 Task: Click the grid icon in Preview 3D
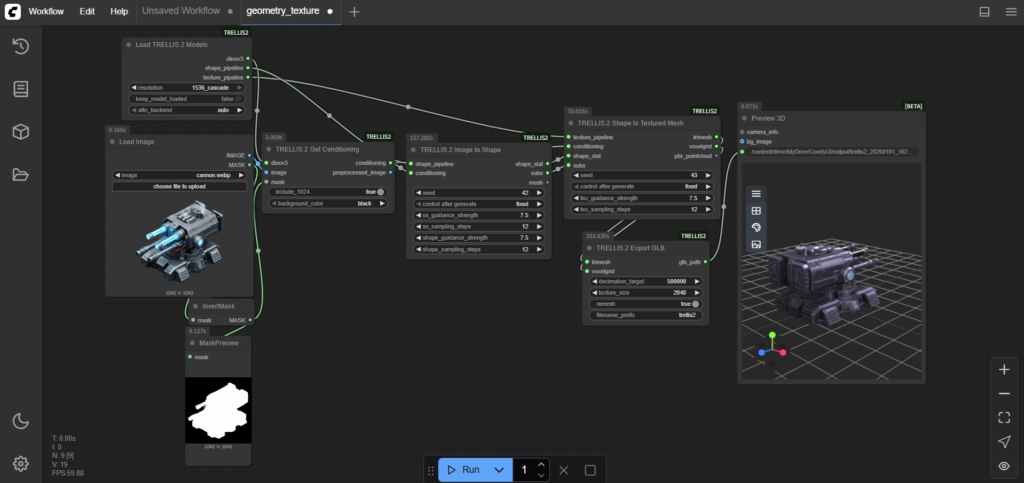[756, 210]
